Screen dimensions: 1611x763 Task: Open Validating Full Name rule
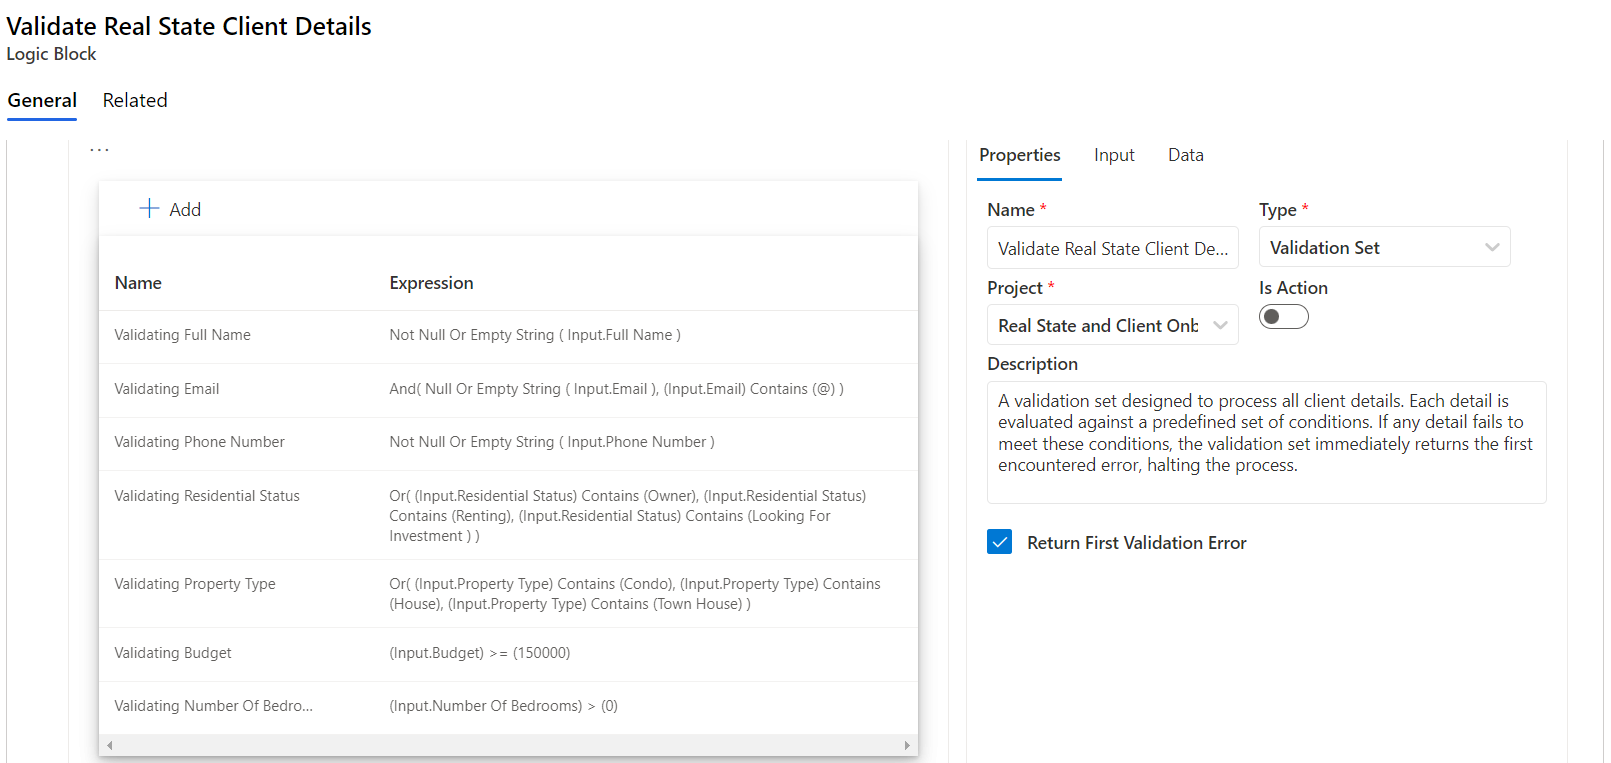pyautogui.click(x=182, y=335)
